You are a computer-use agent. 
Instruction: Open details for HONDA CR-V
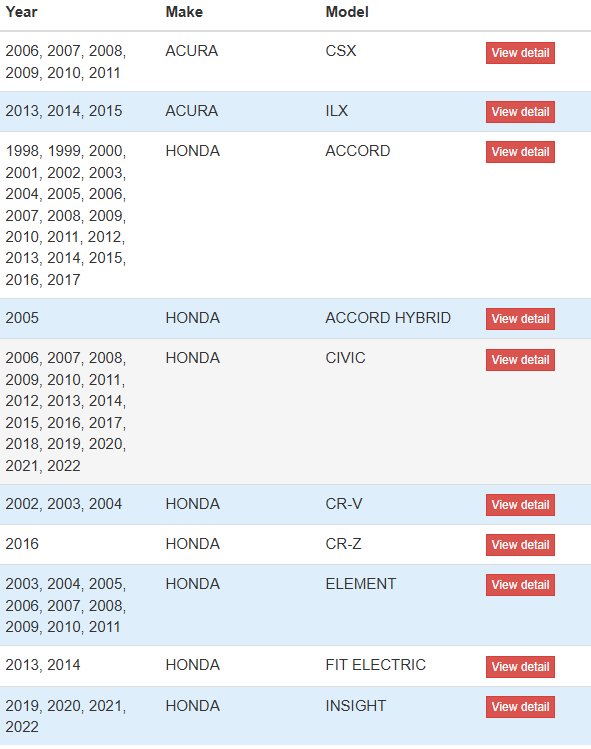click(520, 505)
